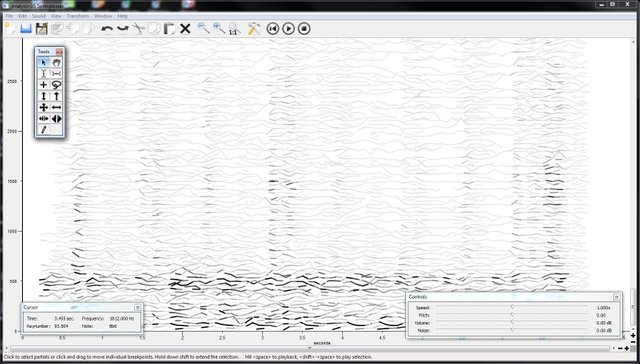The width and height of the screenshot is (640, 364).
Task: Select the single up arrow transpose tool
Action: [56, 96]
